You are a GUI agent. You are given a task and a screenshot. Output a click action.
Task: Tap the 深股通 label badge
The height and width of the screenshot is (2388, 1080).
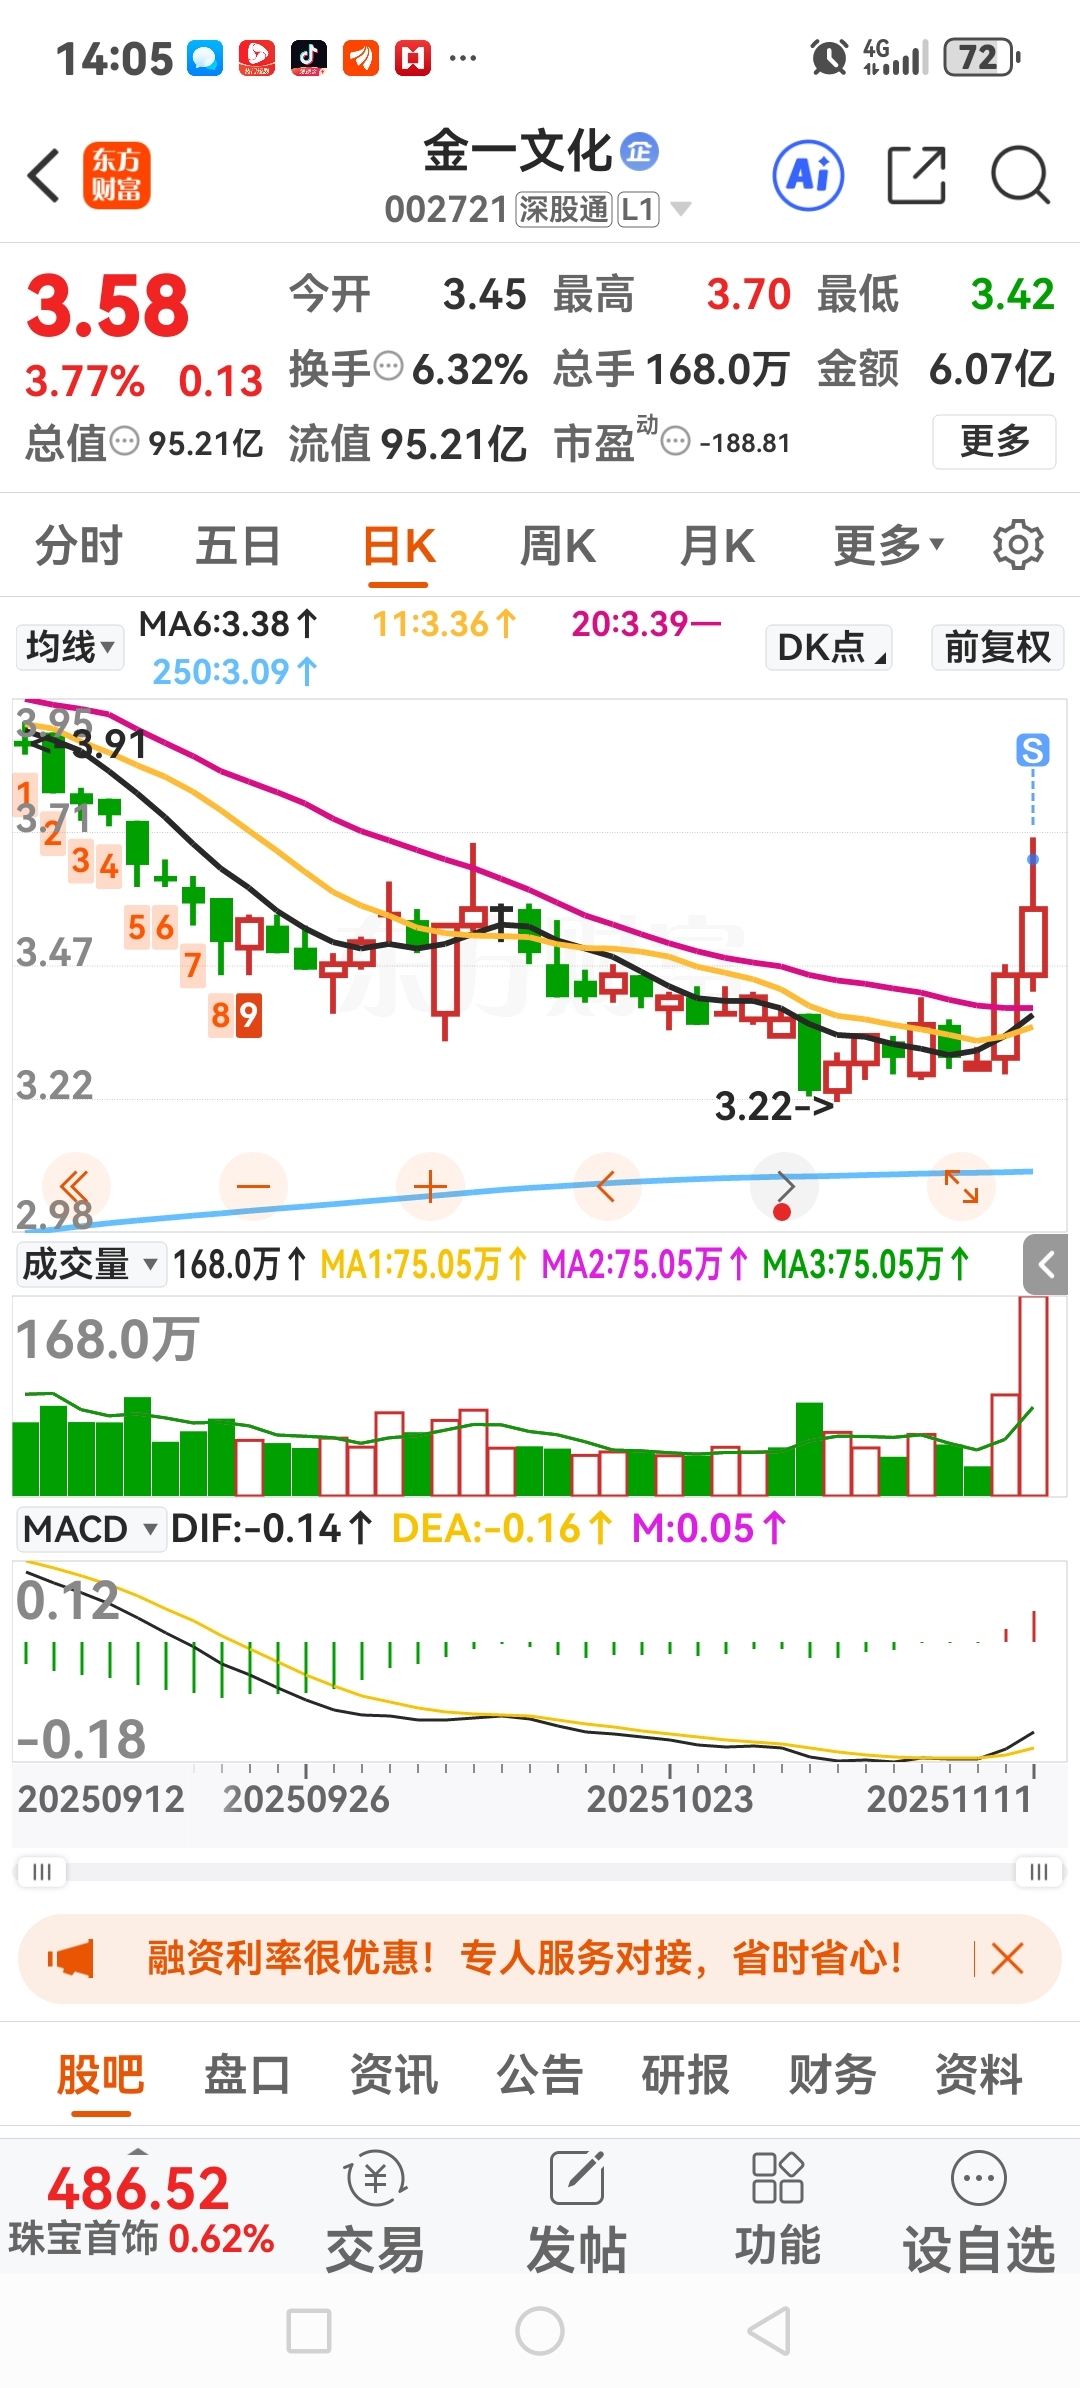pos(563,209)
